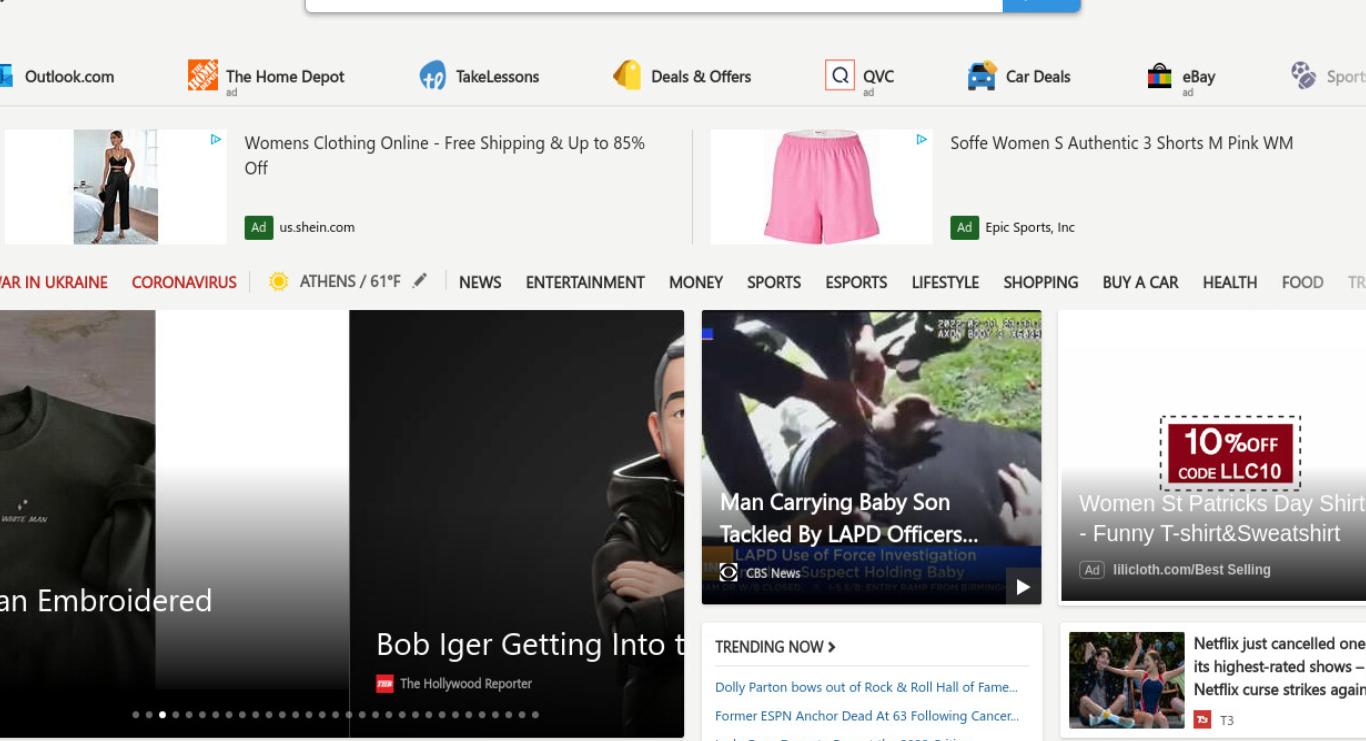Edit location with the pencil icon
The image size is (1366, 741).
420,281
